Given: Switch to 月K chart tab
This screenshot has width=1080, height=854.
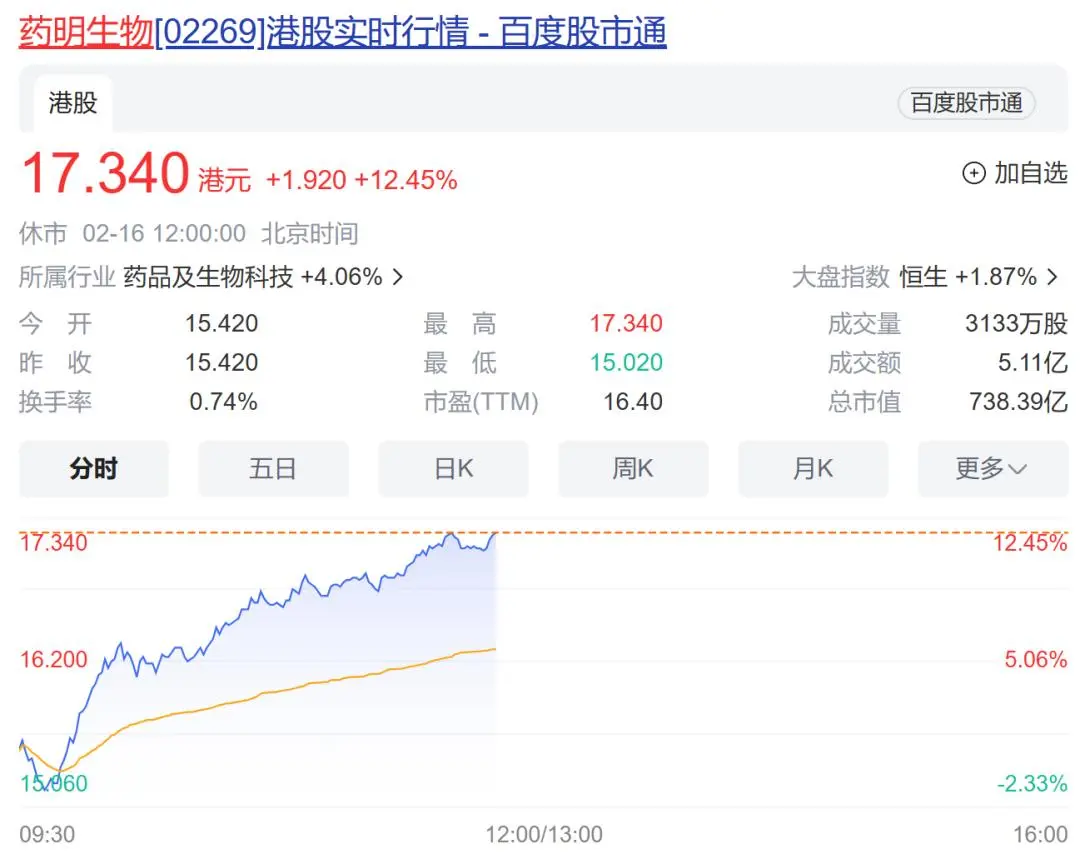Looking at the screenshot, I should (x=813, y=469).
